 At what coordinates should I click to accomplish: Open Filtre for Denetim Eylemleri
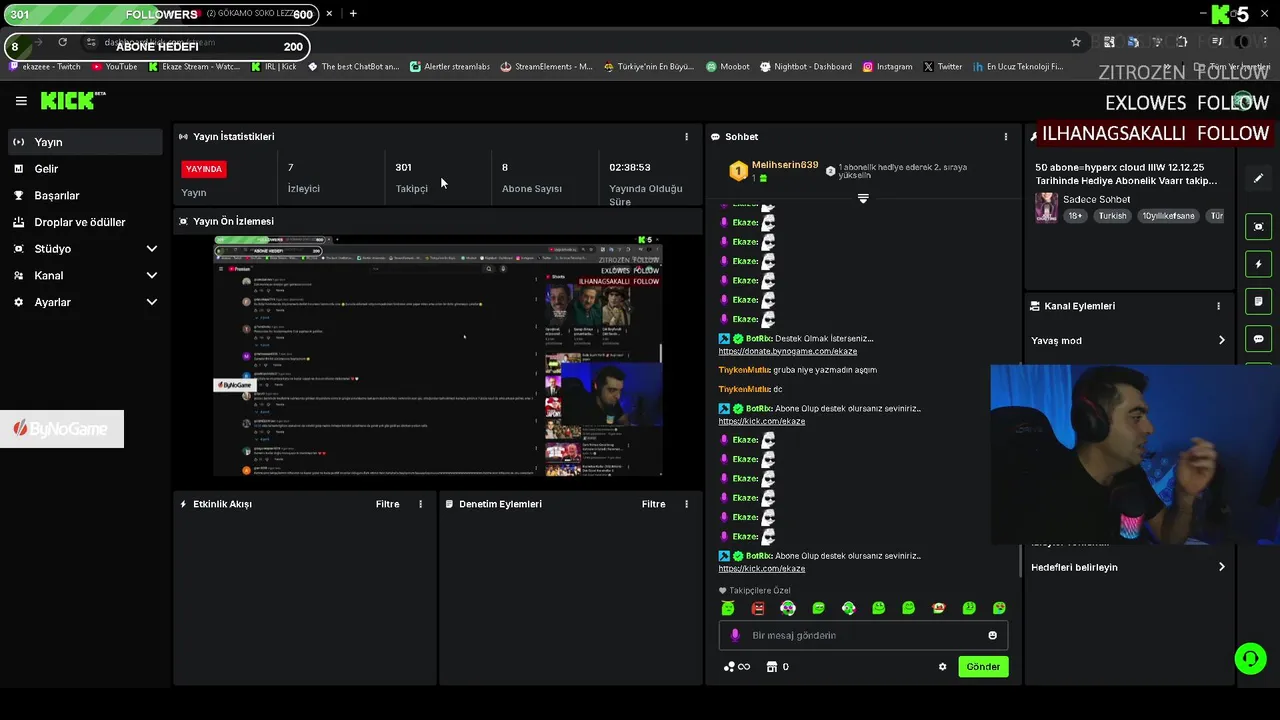[x=653, y=504]
